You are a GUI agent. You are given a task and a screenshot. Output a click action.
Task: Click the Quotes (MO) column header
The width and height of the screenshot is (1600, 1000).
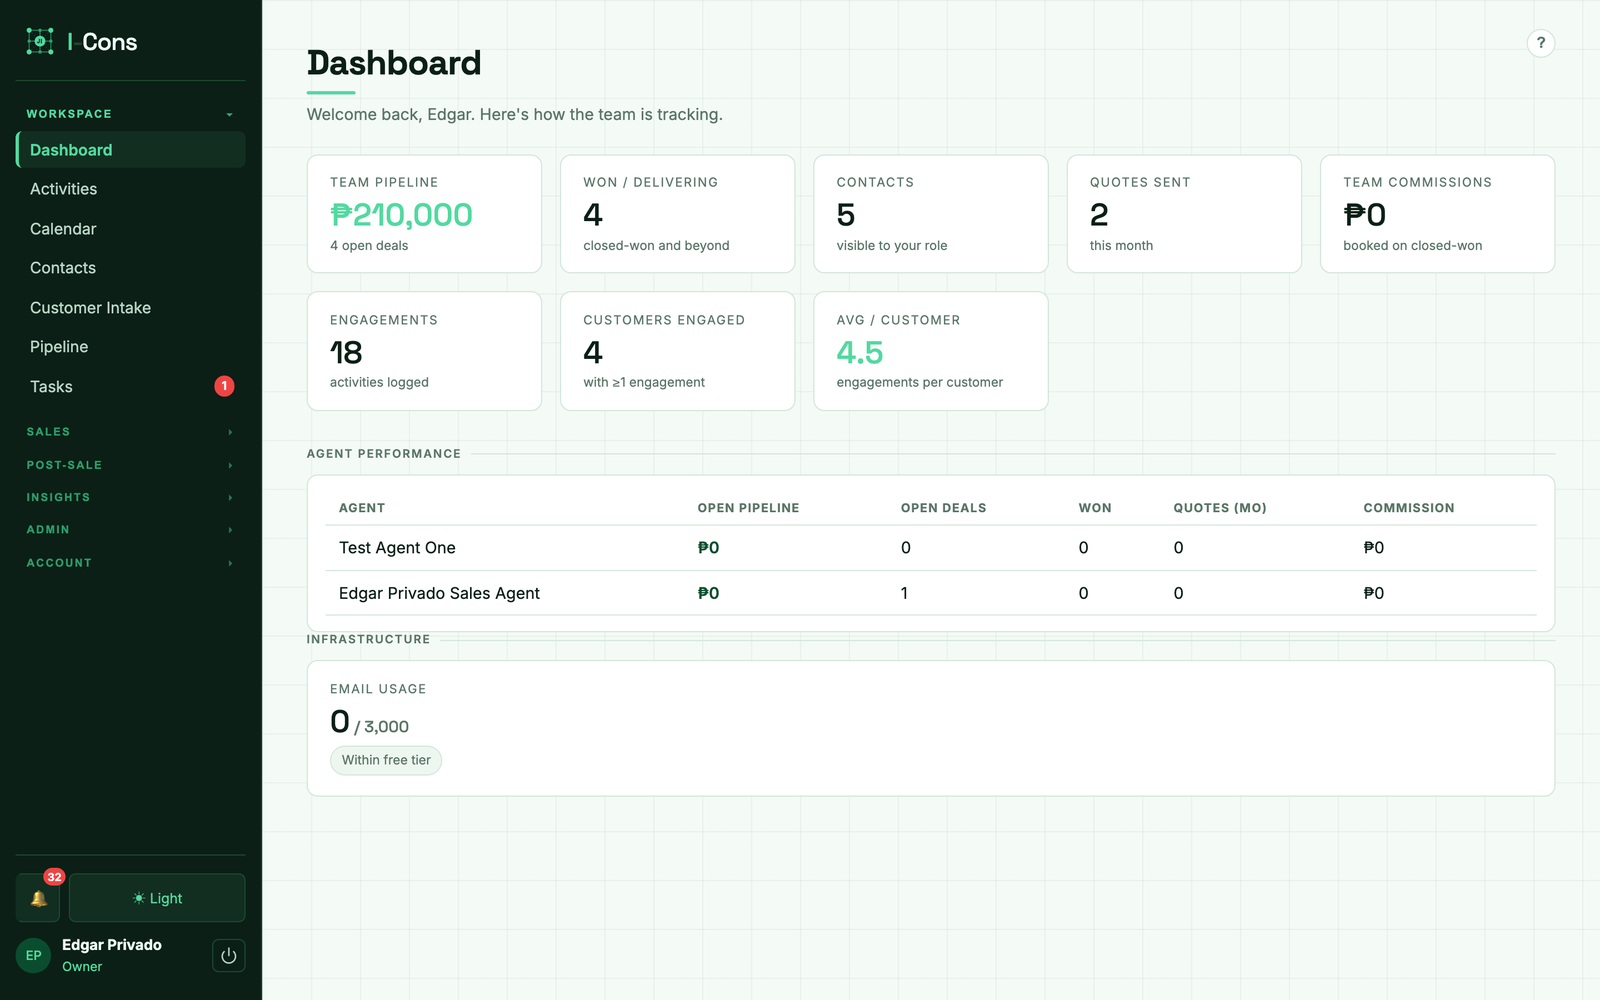(1220, 508)
